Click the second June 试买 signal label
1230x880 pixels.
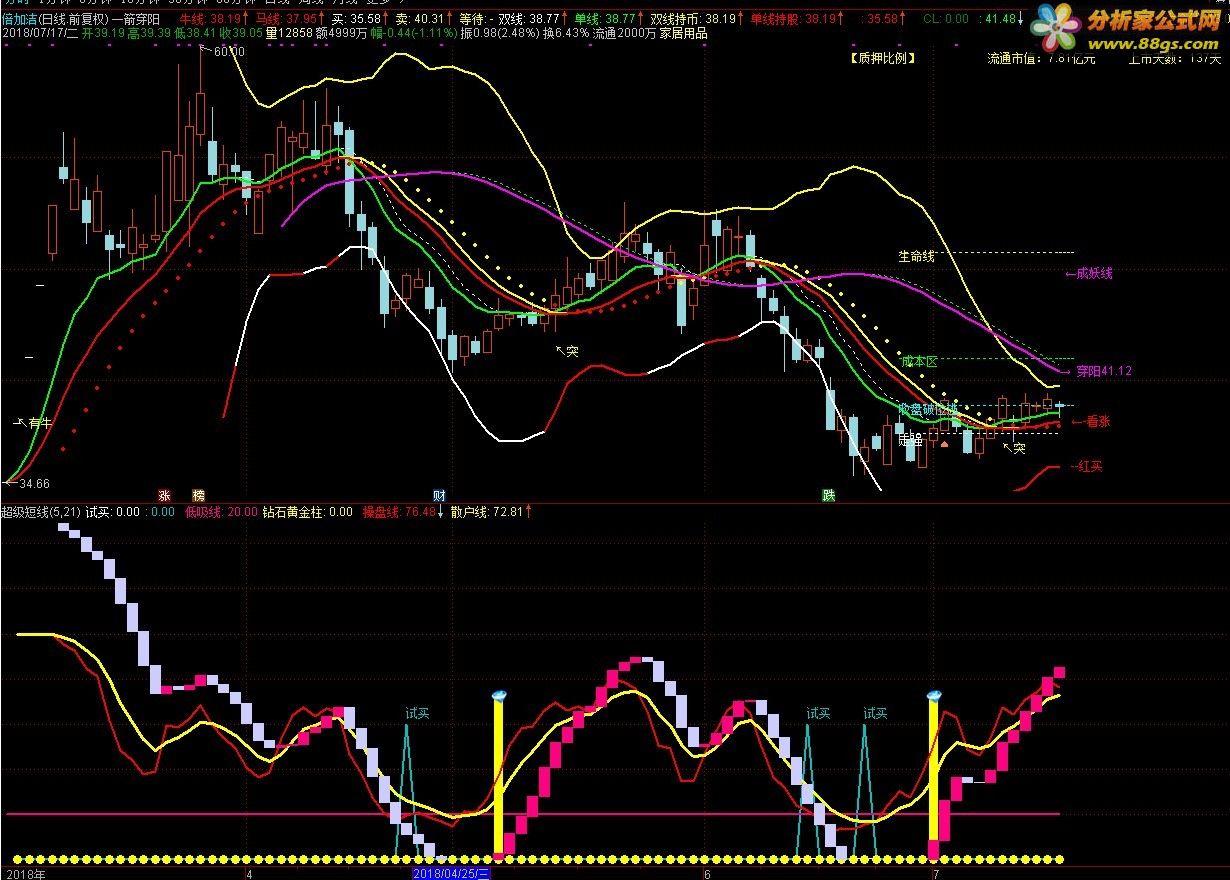click(x=875, y=713)
